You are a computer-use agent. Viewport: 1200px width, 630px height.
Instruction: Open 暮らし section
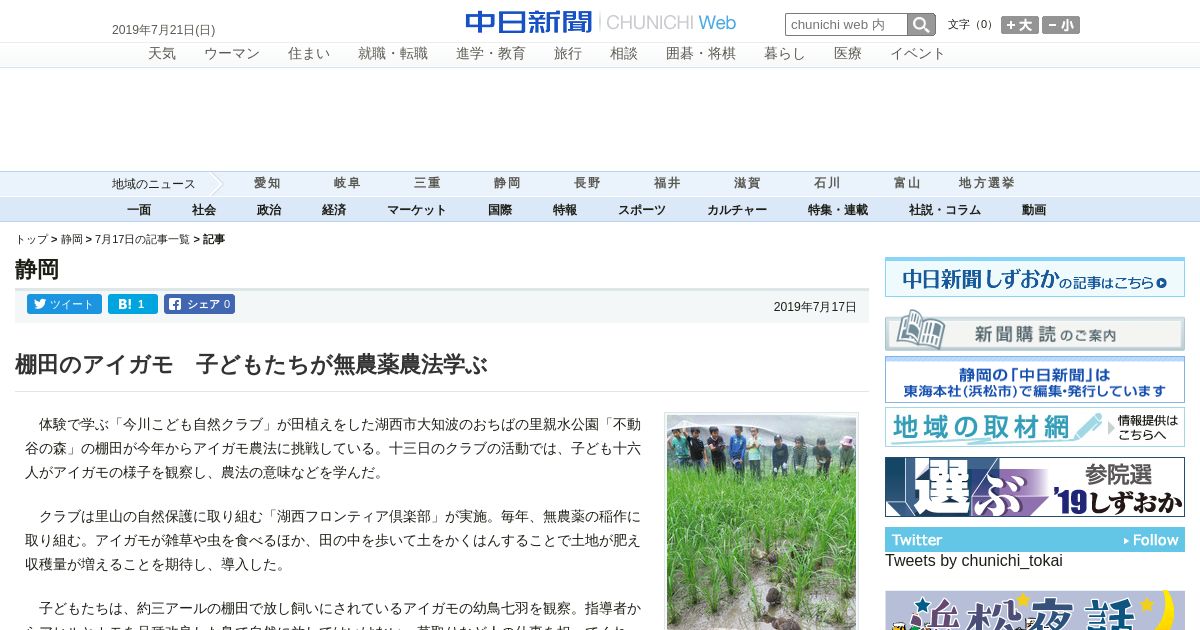785,54
